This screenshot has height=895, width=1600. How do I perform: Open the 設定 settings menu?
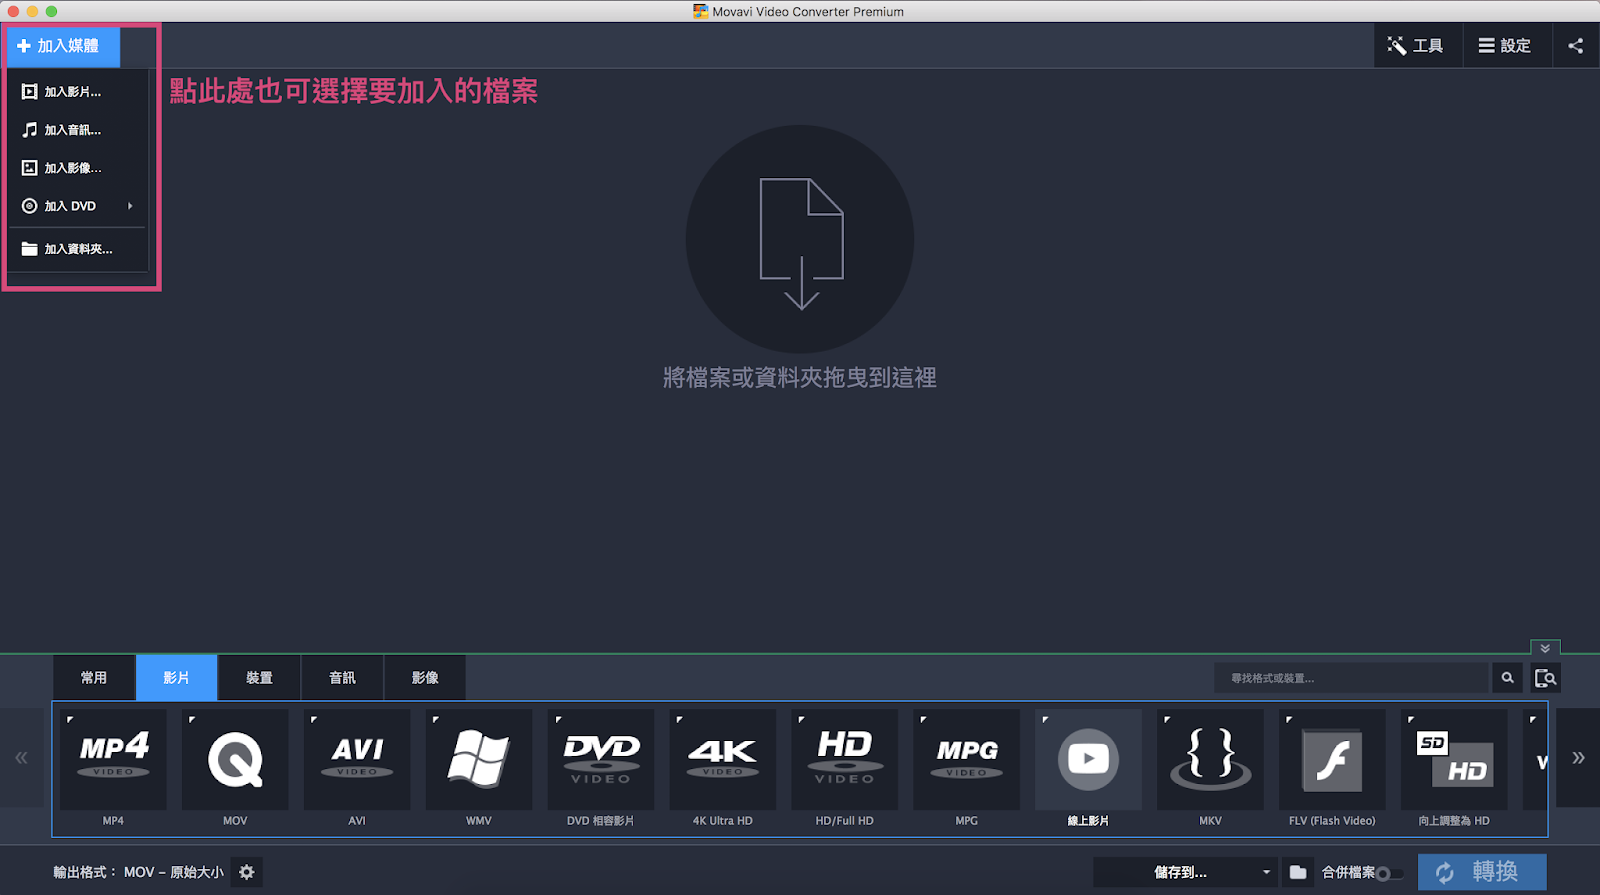pyautogui.click(x=1505, y=46)
